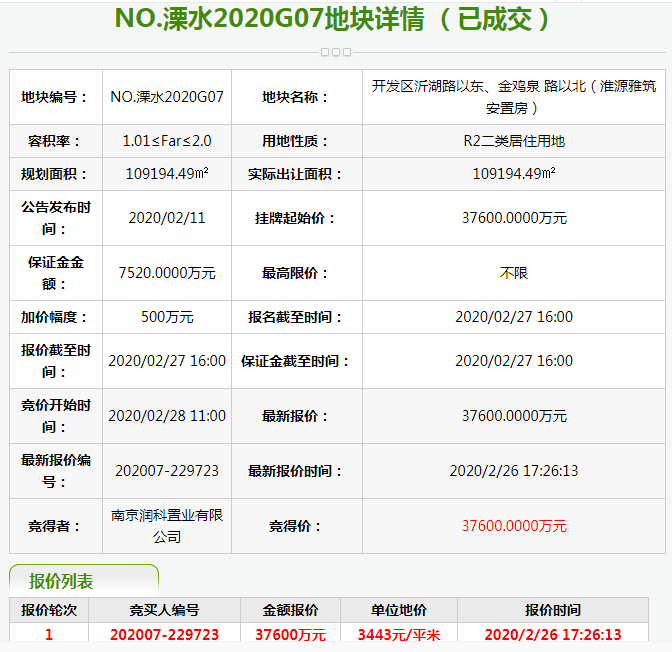Click the 实际出让面积 label cell

coord(297,174)
